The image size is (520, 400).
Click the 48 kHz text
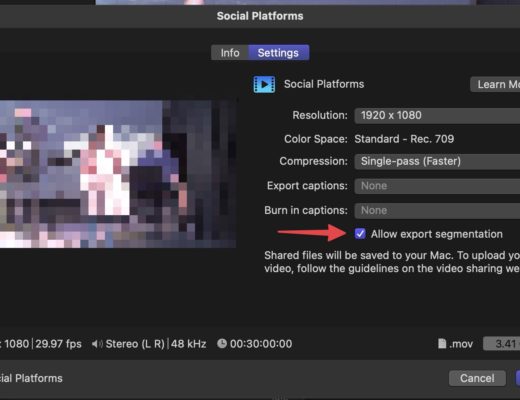(x=188, y=344)
